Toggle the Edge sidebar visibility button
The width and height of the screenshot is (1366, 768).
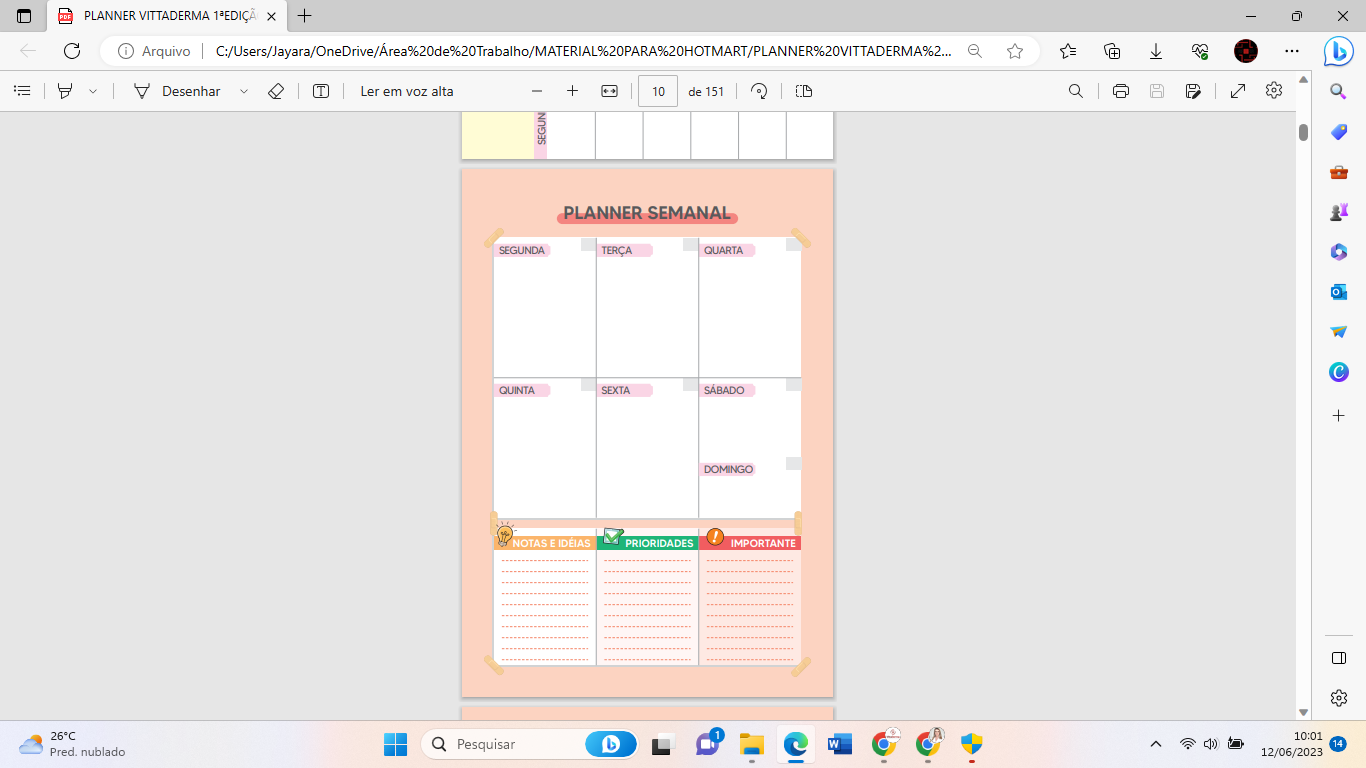[1339, 657]
